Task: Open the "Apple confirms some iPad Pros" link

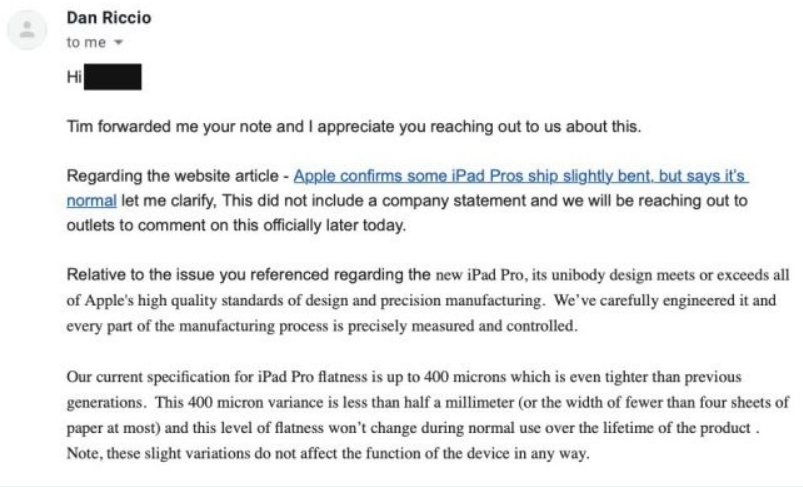Action: coord(521,176)
